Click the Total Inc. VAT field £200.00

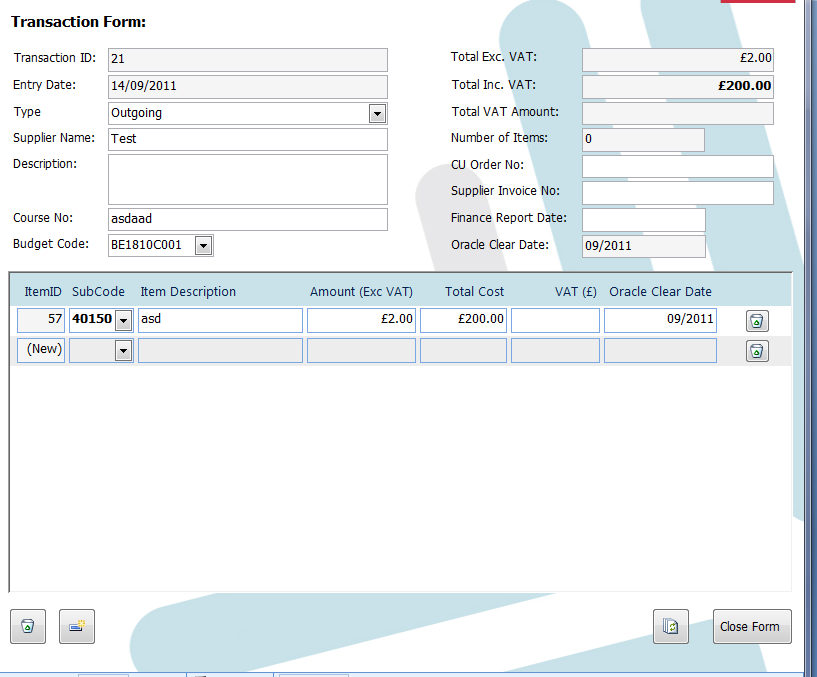tap(678, 87)
